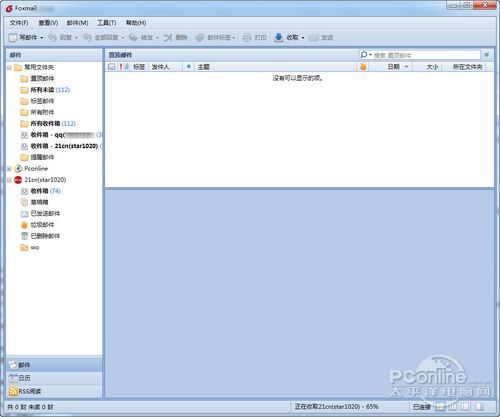The image size is (500, 417).
Task: Collapse the 21cn(star1020) account node
Action: [10, 180]
